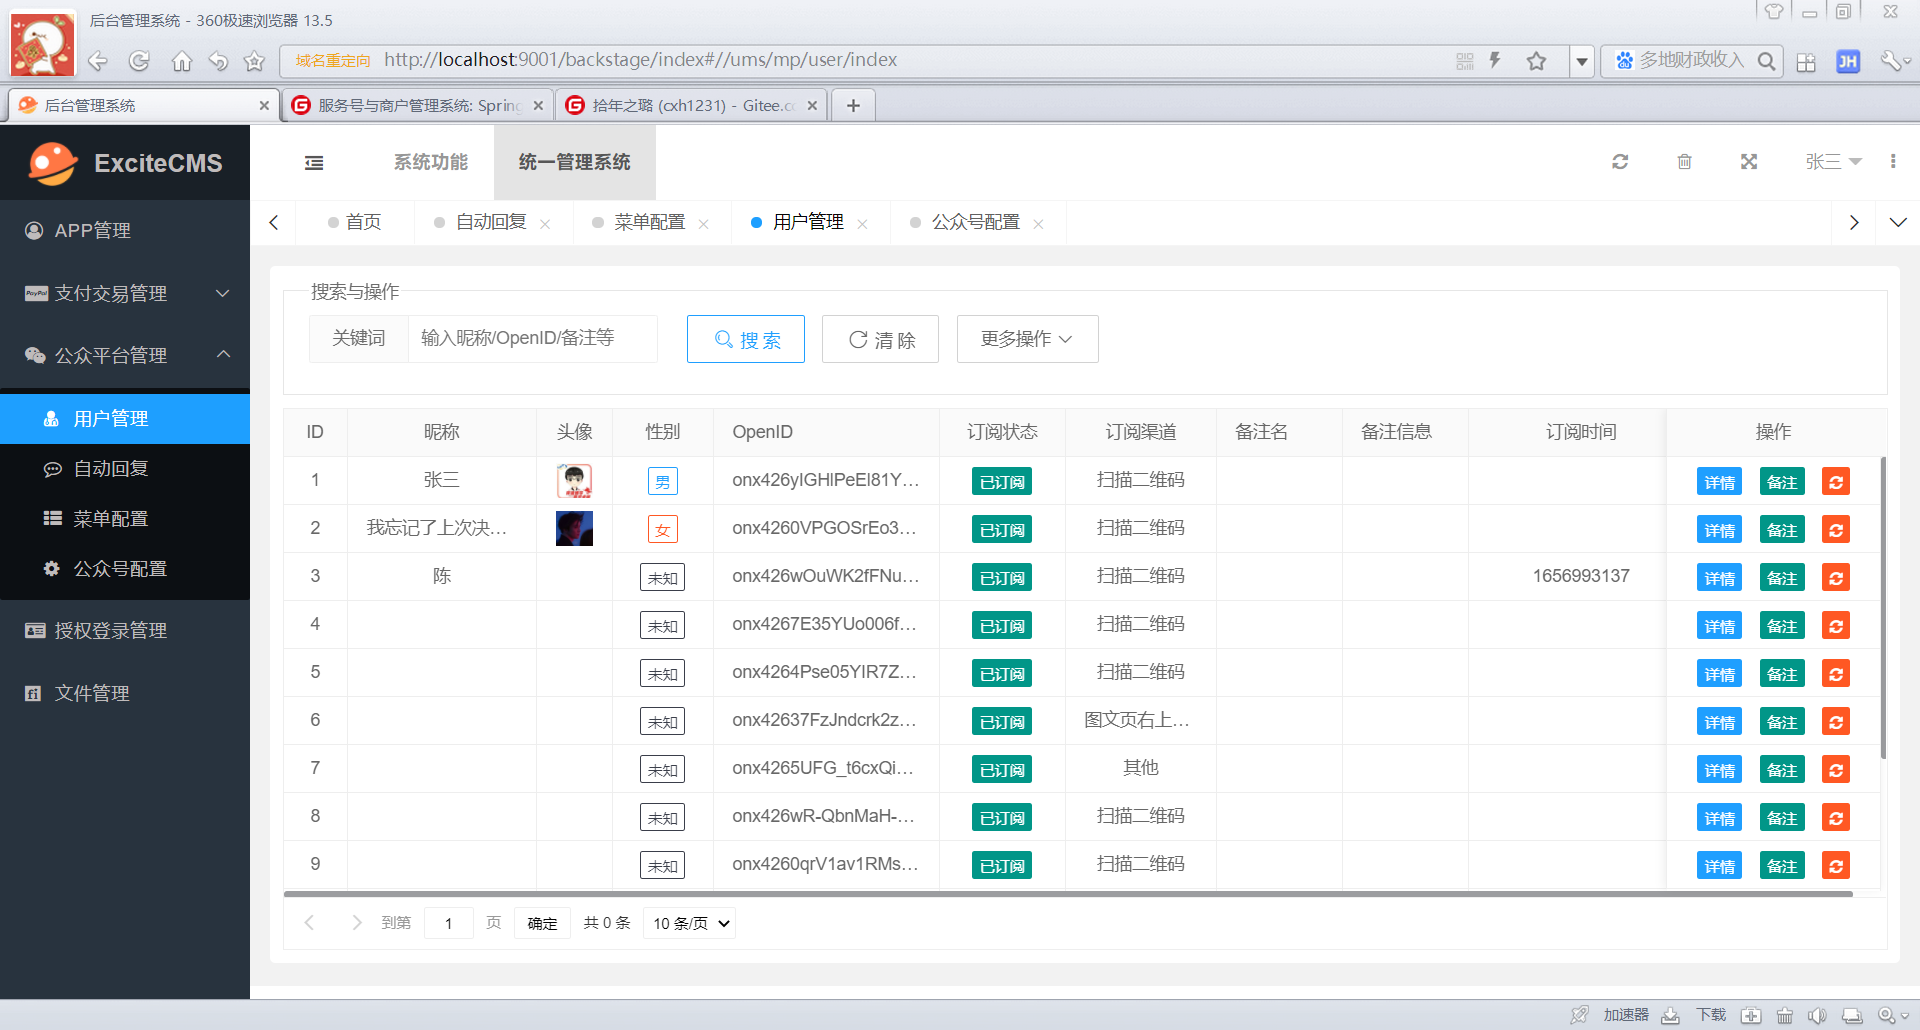Click the refresh icon in top header
This screenshot has height=1030, width=1920.
point(1620,162)
